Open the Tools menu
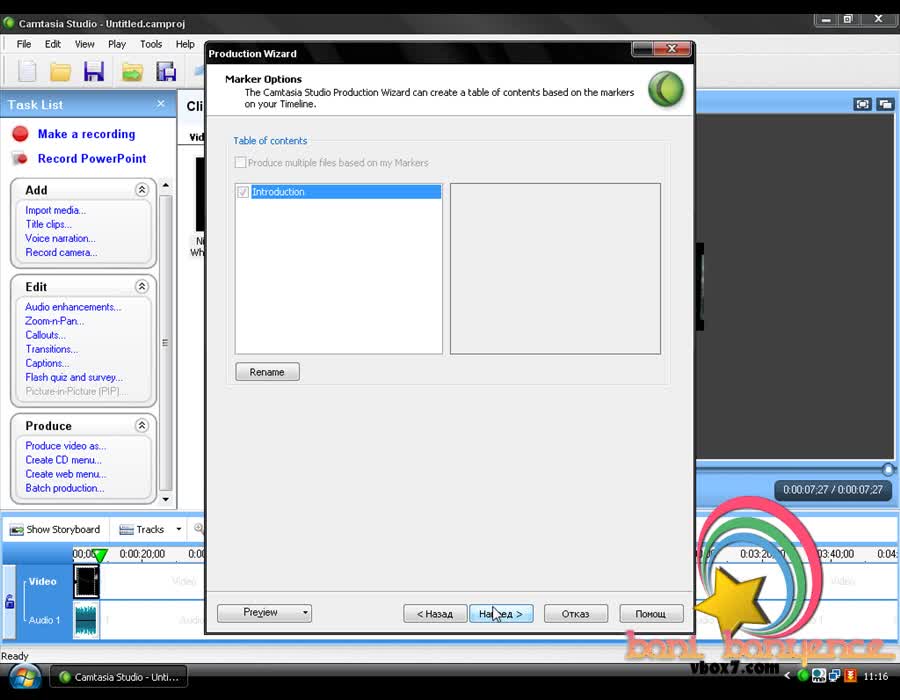This screenshot has width=900, height=700. 151,44
